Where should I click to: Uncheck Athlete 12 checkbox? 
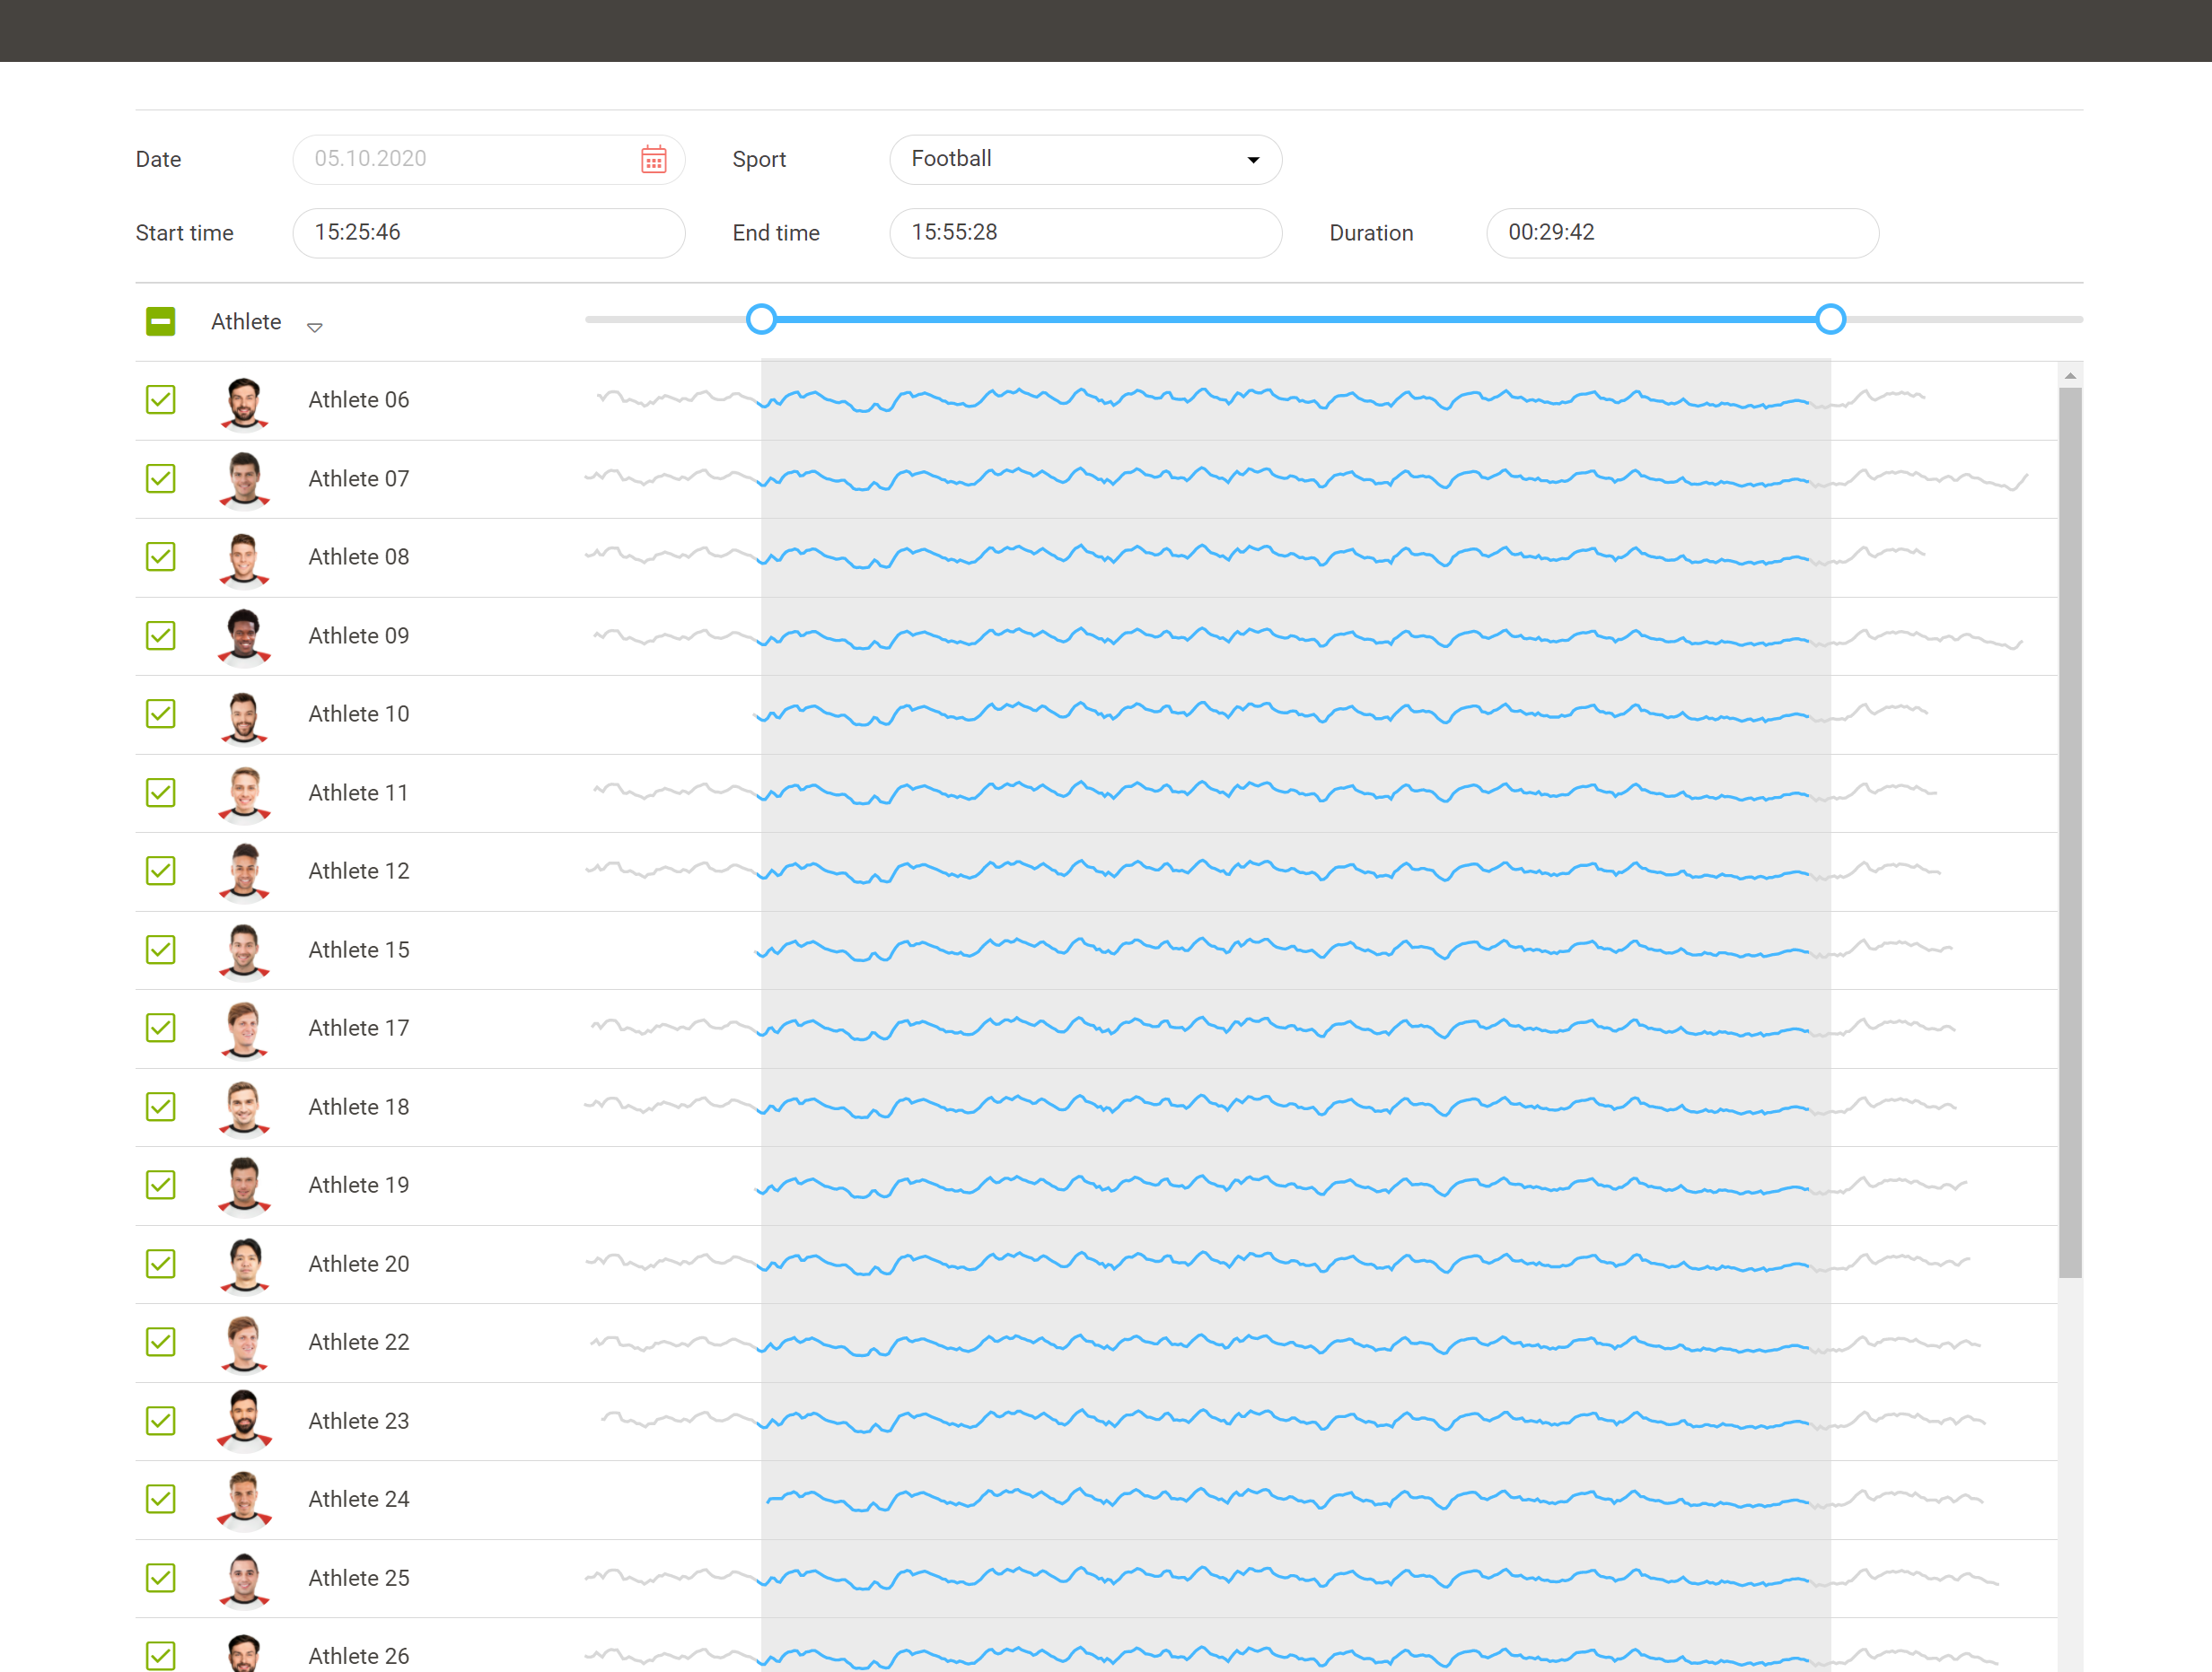click(x=161, y=871)
